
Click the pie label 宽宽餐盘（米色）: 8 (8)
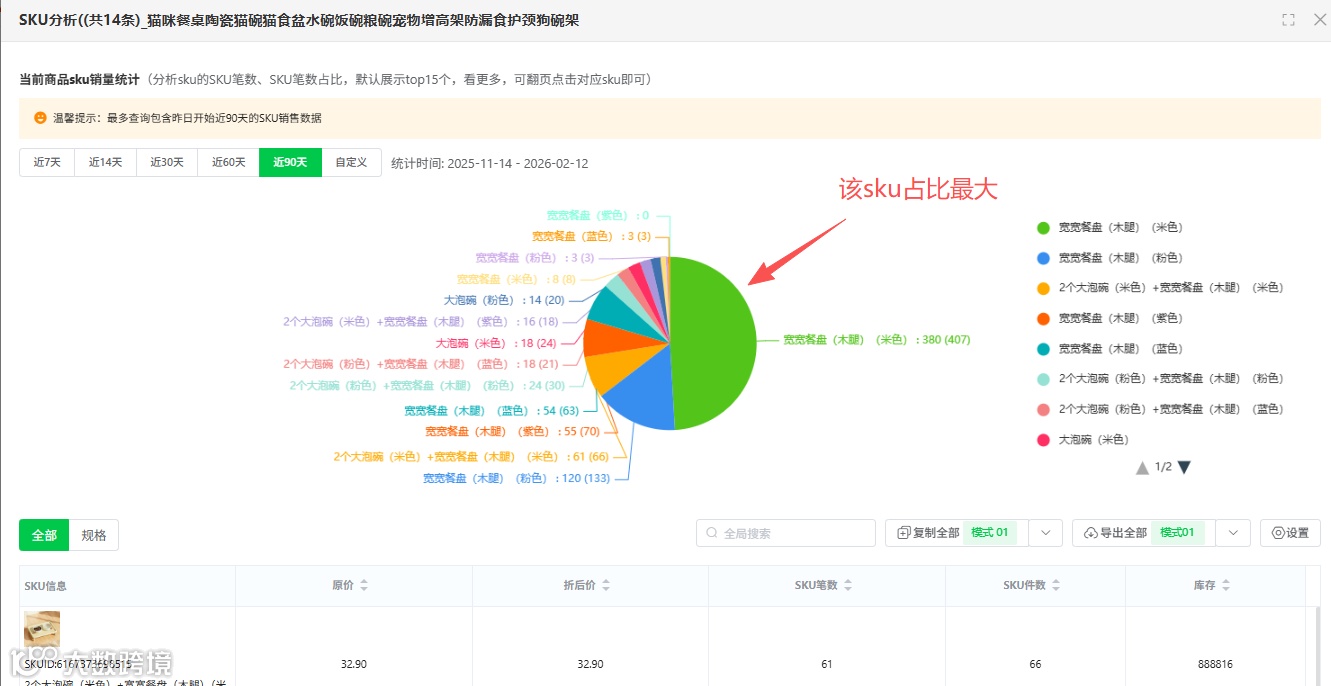[516, 280]
